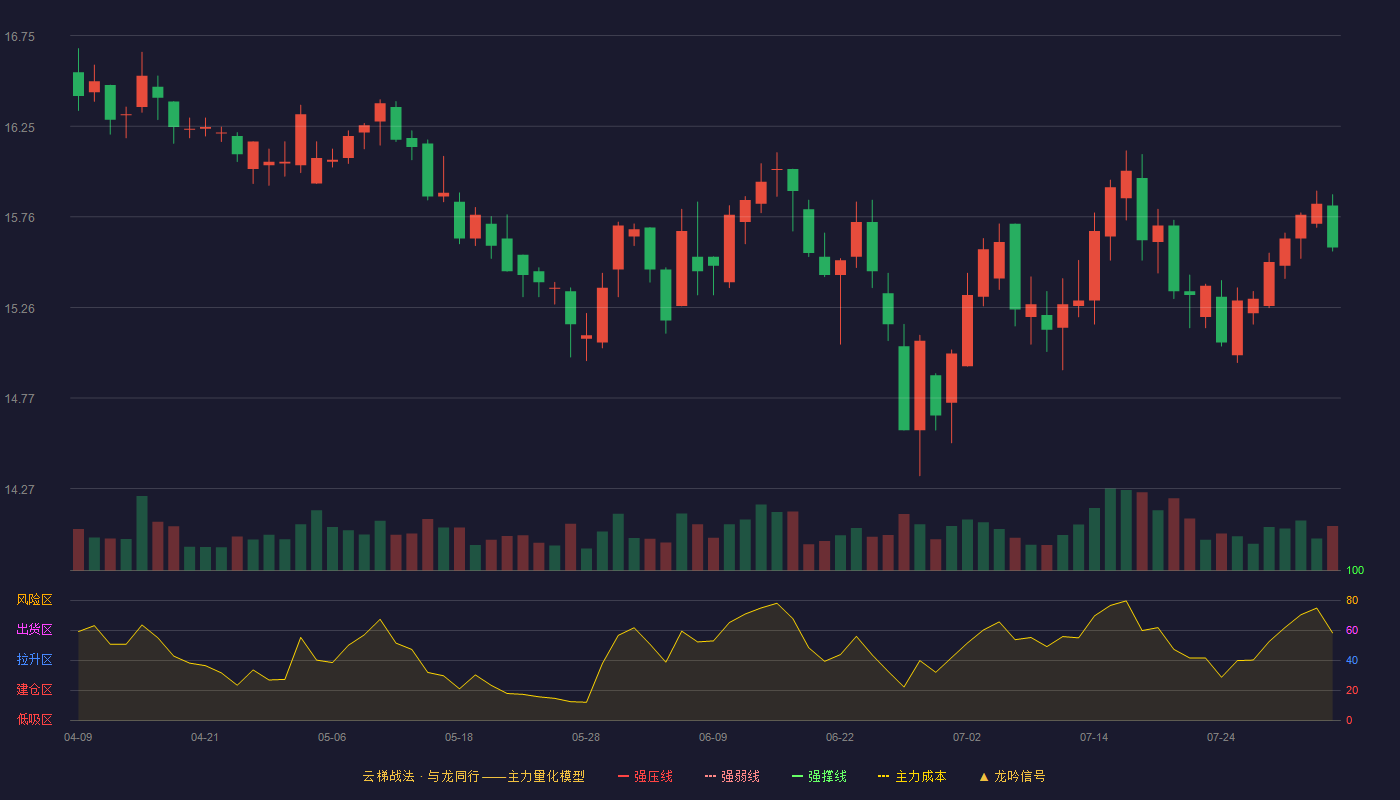The image size is (1400, 800).
Task: Select the 出货区 zone label
Action: (34, 630)
